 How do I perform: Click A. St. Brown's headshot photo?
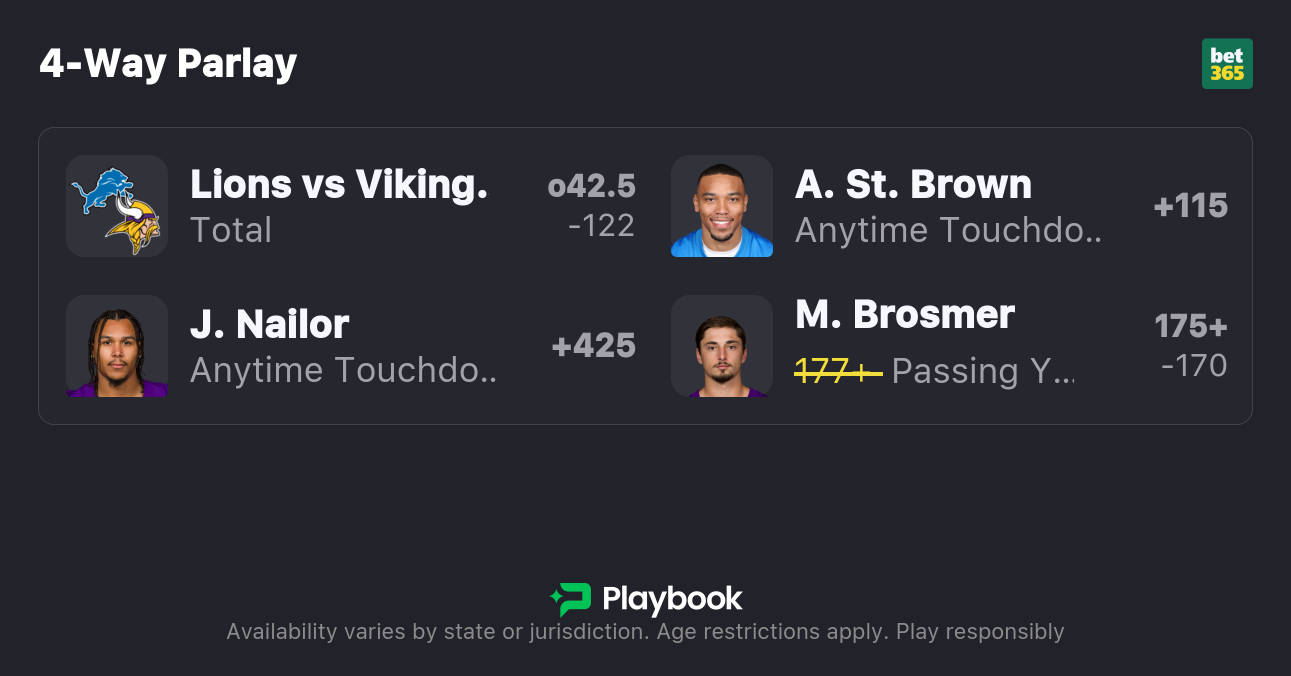(722, 206)
